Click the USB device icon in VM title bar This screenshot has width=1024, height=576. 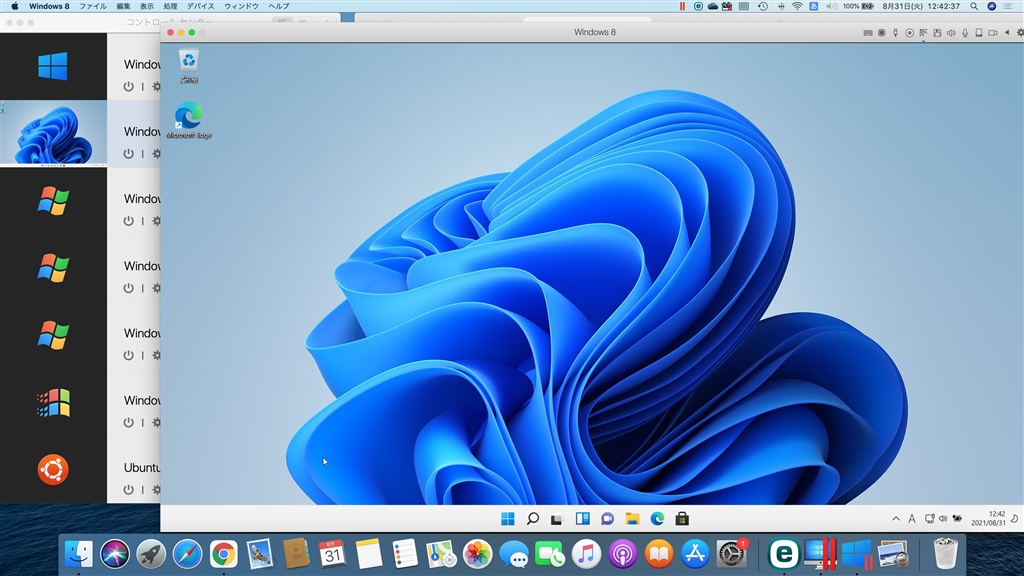point(895,33)
